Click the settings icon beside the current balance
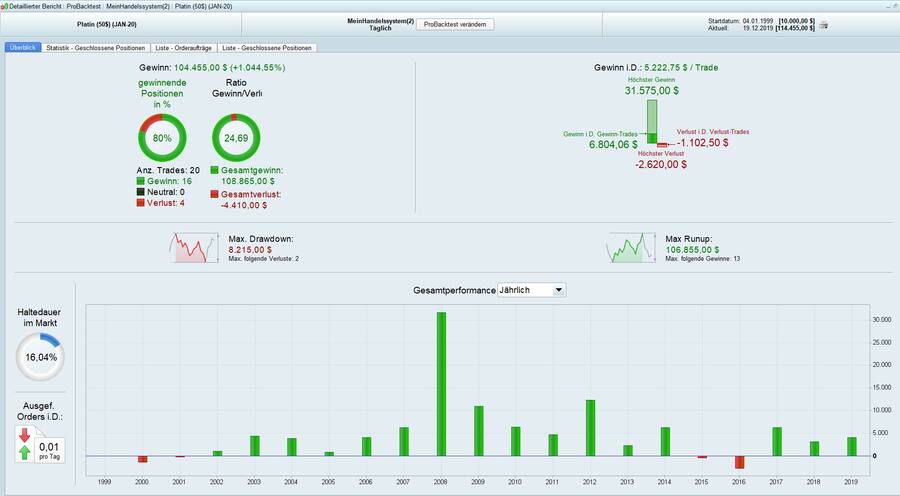Screen dimensions: 900x496 coord(823,25)
